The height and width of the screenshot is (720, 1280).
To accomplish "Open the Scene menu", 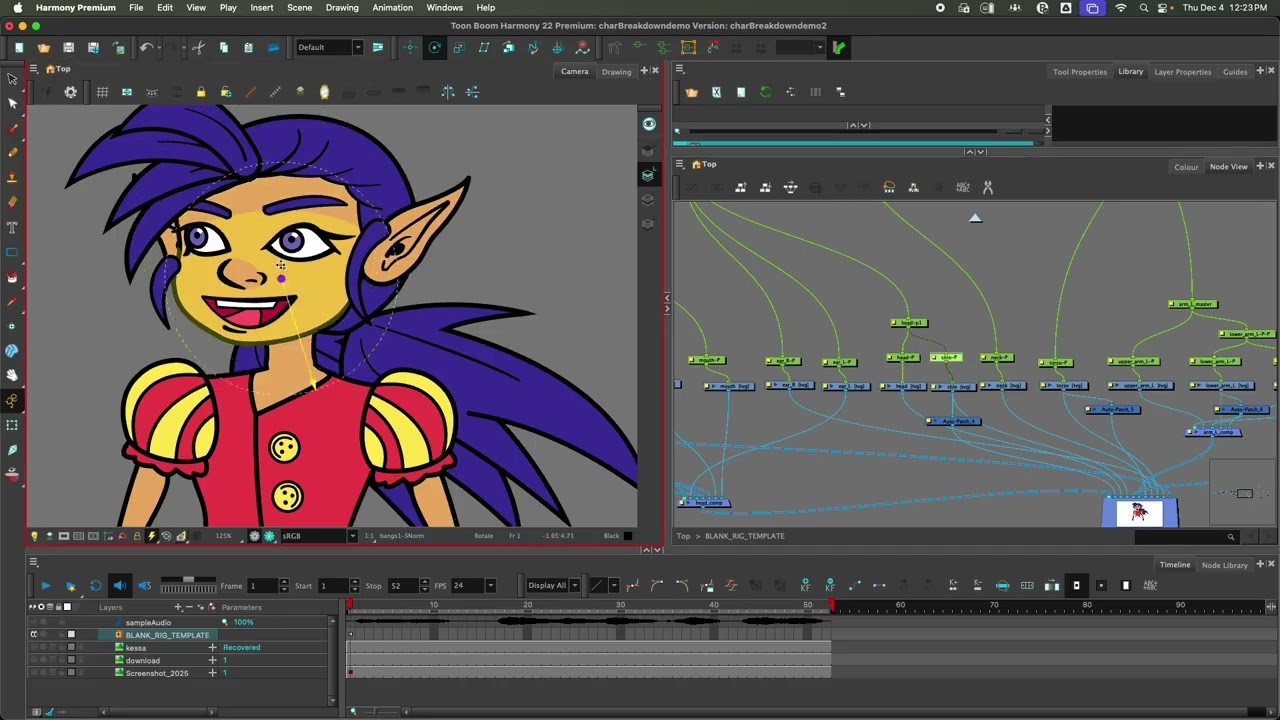I will pos(299,7).
